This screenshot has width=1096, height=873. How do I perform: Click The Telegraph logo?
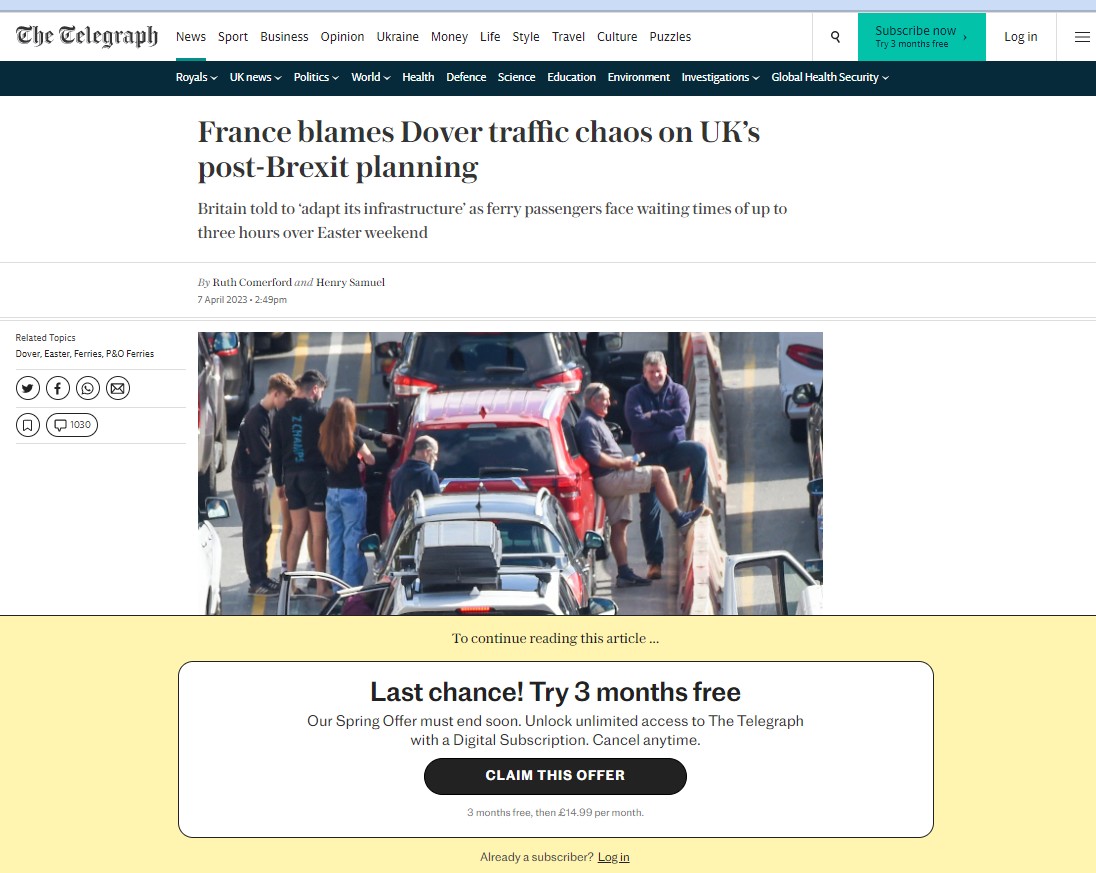[x=87, y=36]
